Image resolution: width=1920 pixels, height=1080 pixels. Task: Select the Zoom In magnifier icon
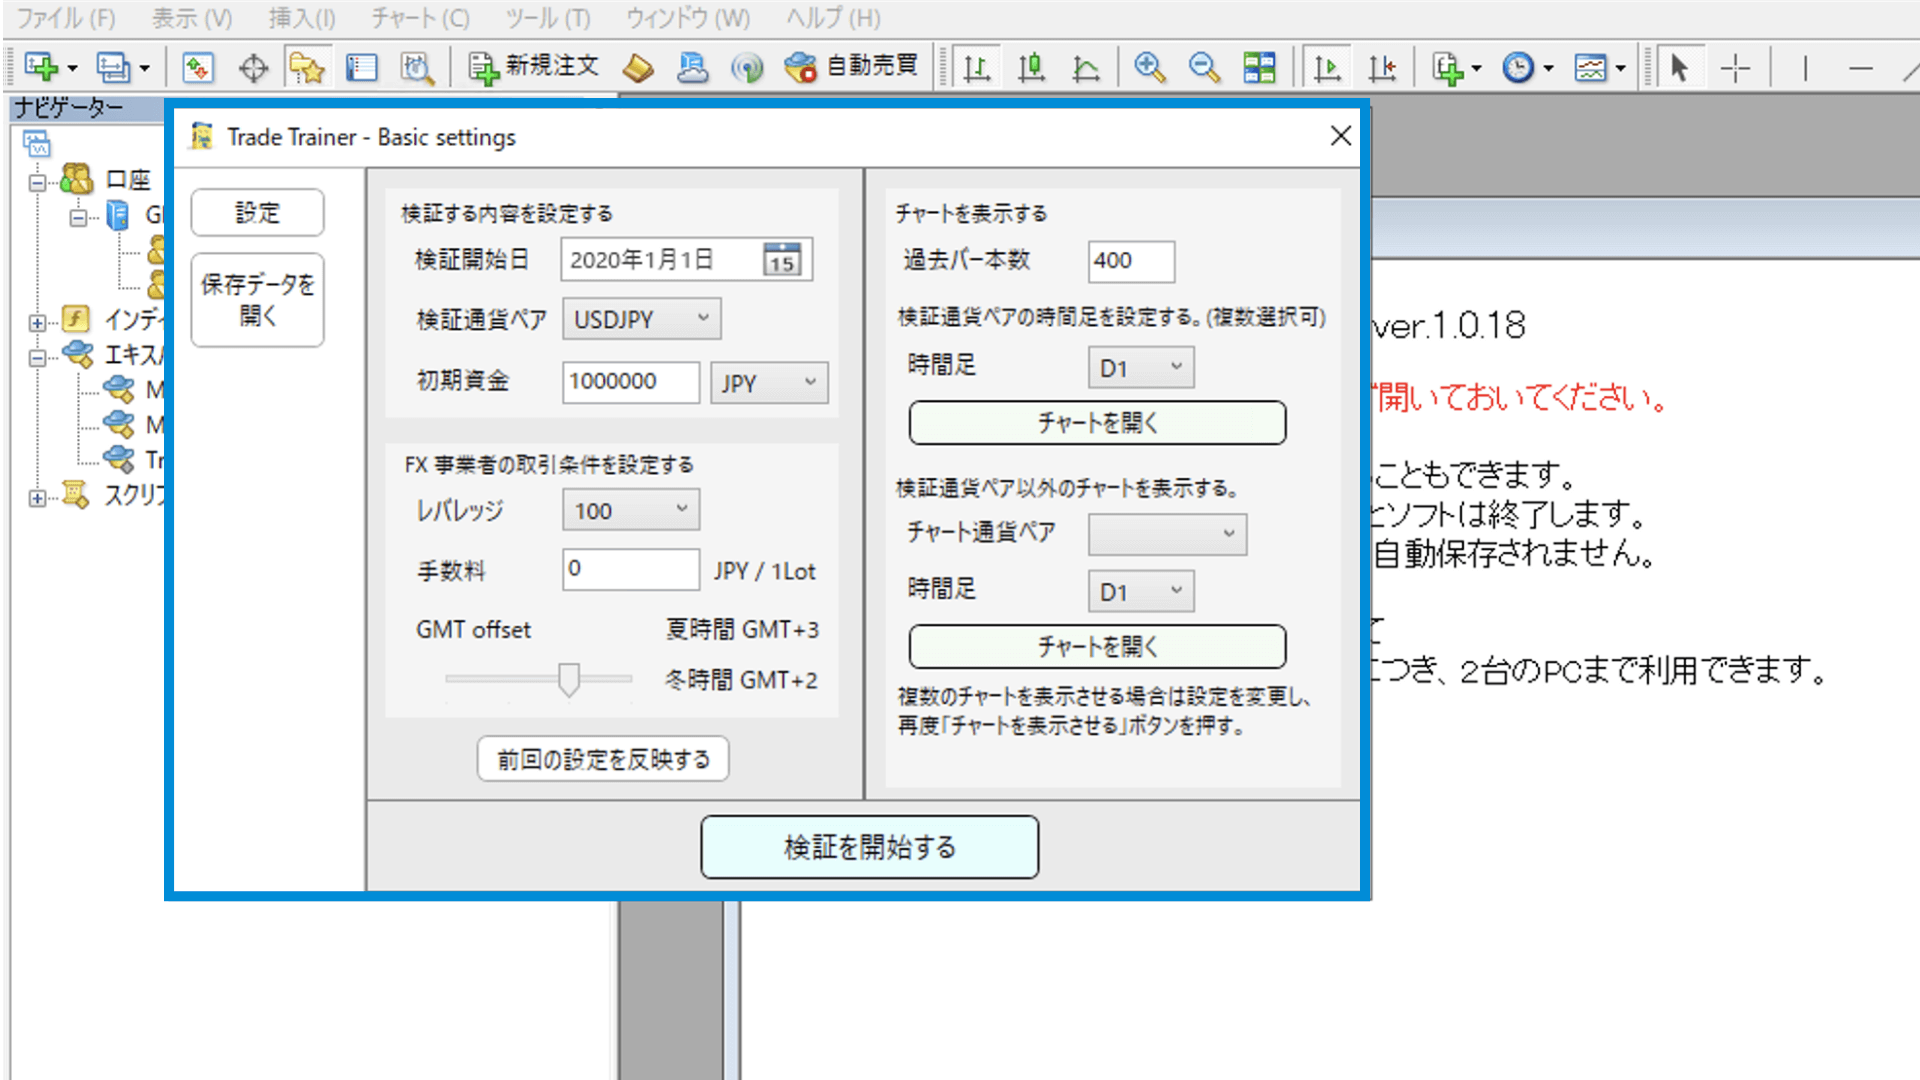pos(1149,67)
